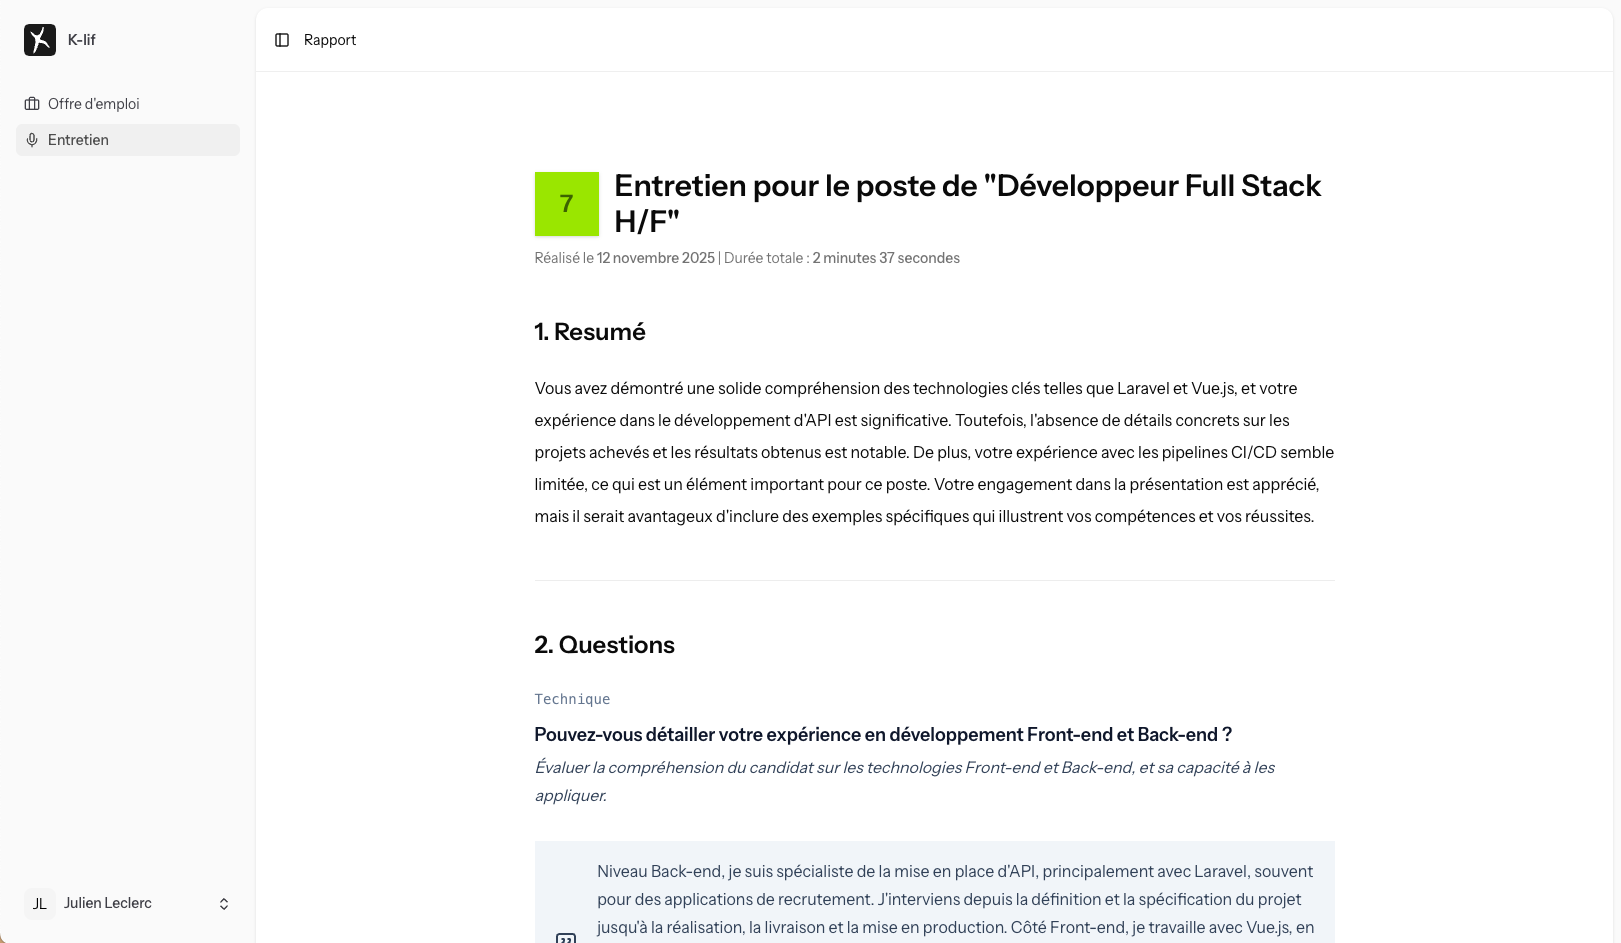1621x943 pixels.
Task: Click the microphone icon beside Entretien
Action: coord(32,140)
